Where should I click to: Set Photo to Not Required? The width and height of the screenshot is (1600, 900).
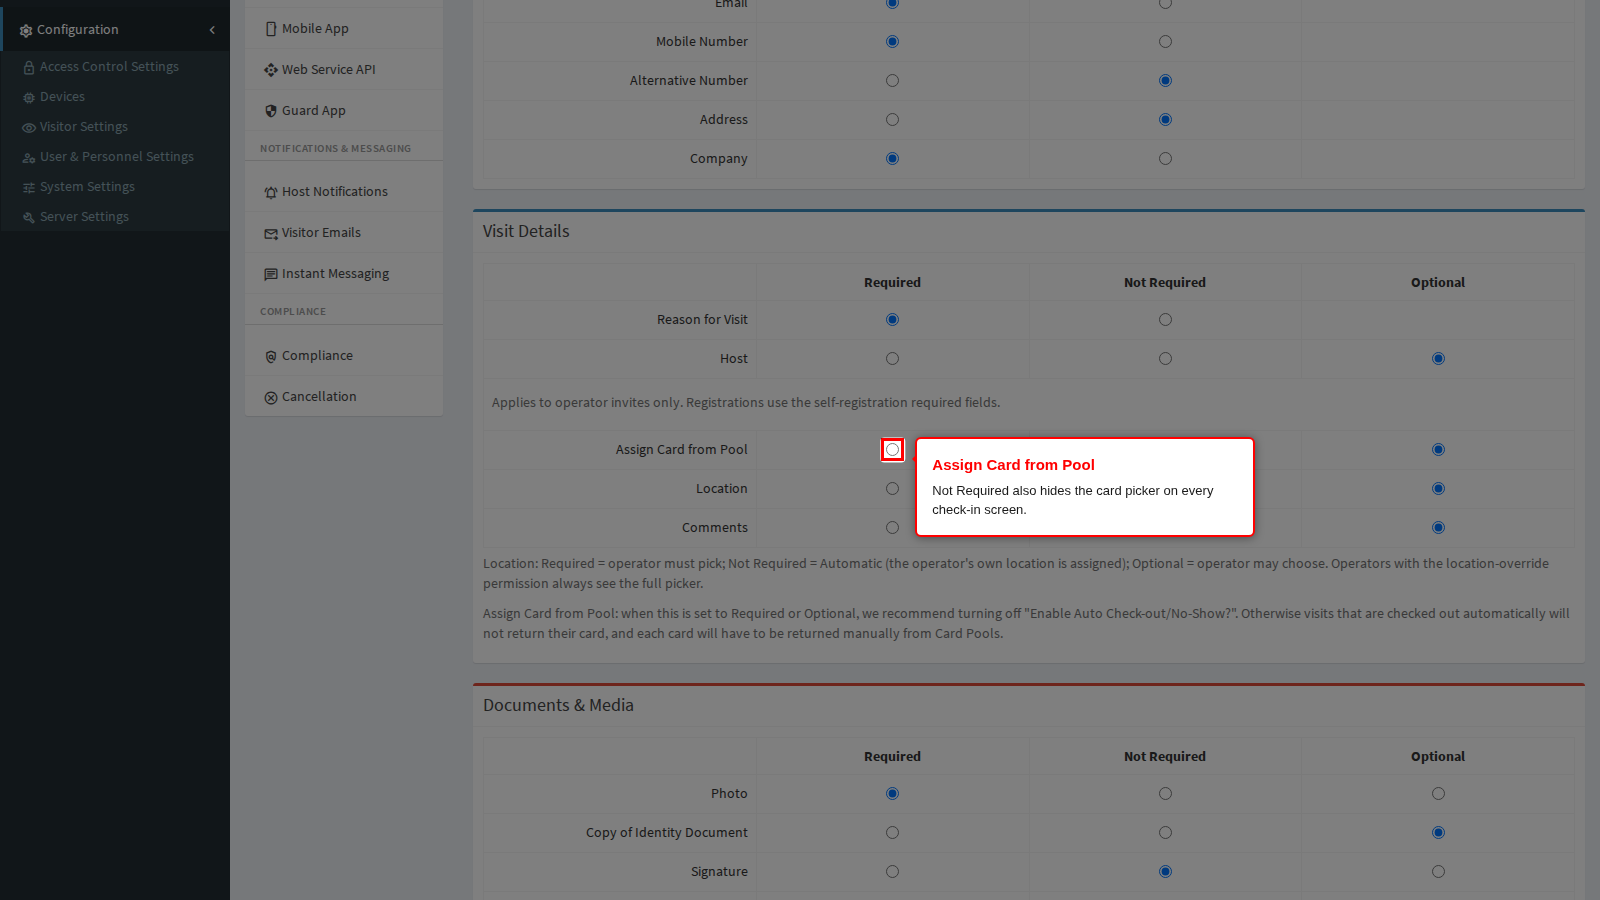click(1165, 794)
